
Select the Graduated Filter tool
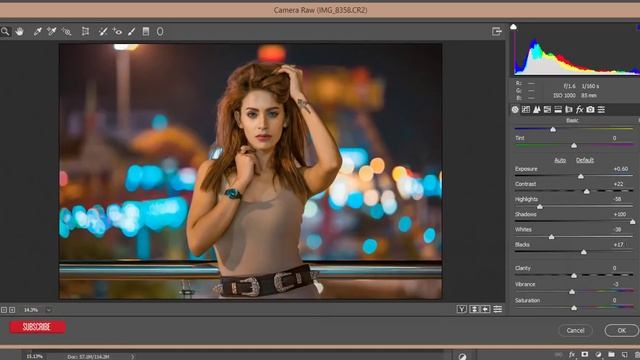tap(146, 31)
